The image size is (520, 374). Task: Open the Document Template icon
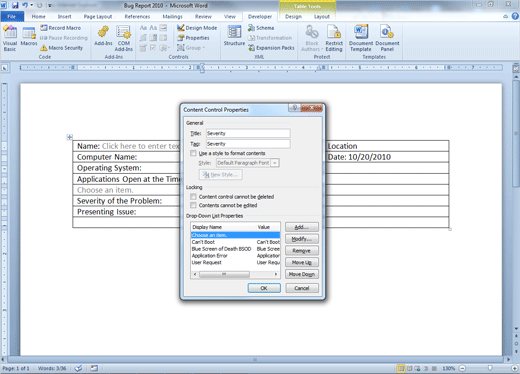click(x=361, y=32)
